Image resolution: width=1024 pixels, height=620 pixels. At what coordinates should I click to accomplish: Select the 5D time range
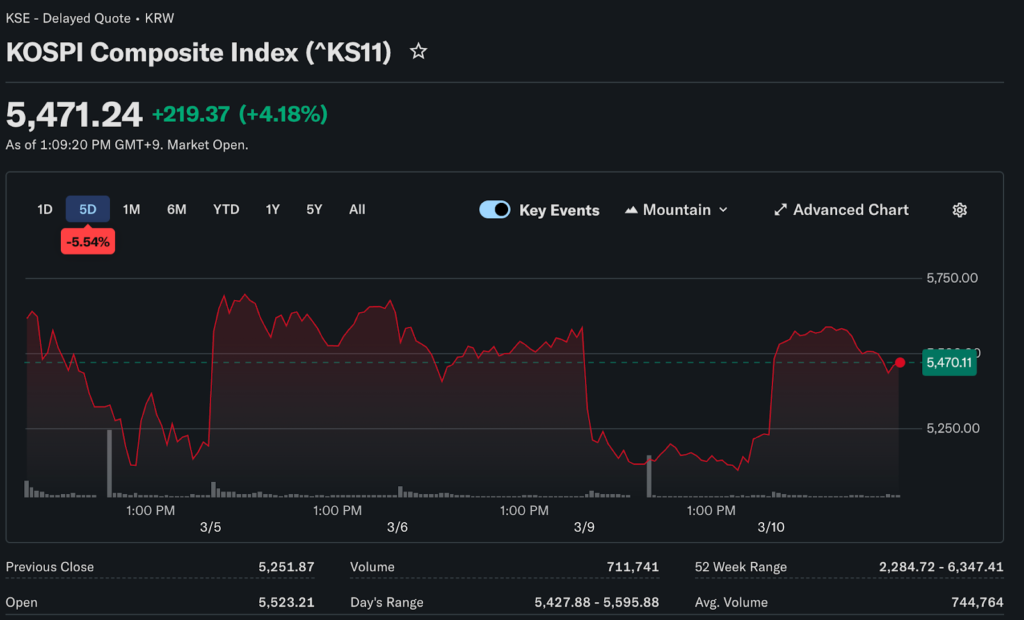(x=88, y=209)
